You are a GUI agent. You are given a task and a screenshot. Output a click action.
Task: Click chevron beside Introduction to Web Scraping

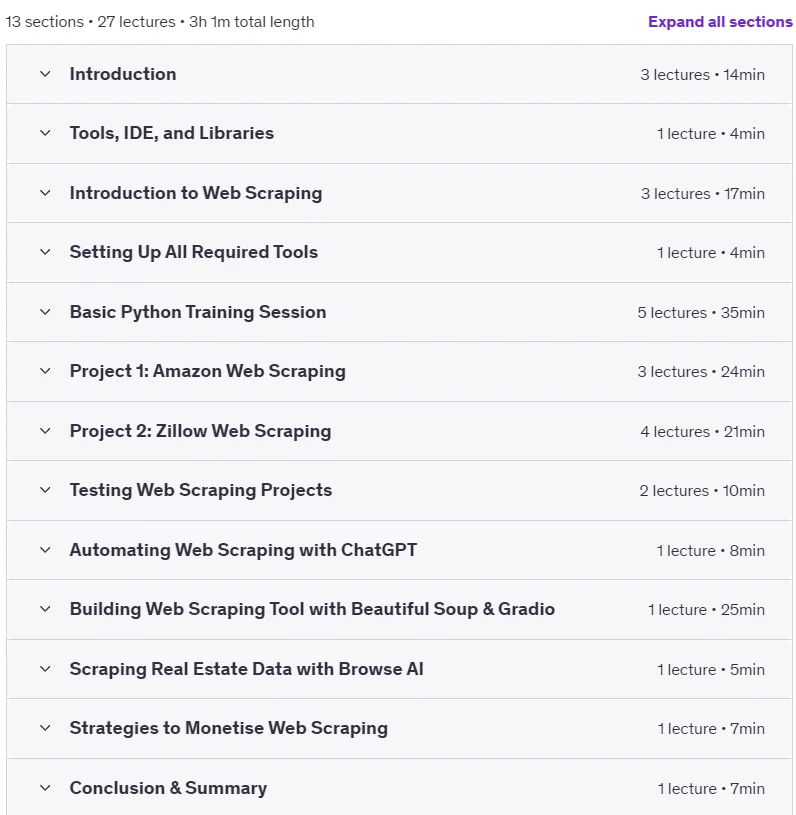pyautogui.click(x=45, y=193)
